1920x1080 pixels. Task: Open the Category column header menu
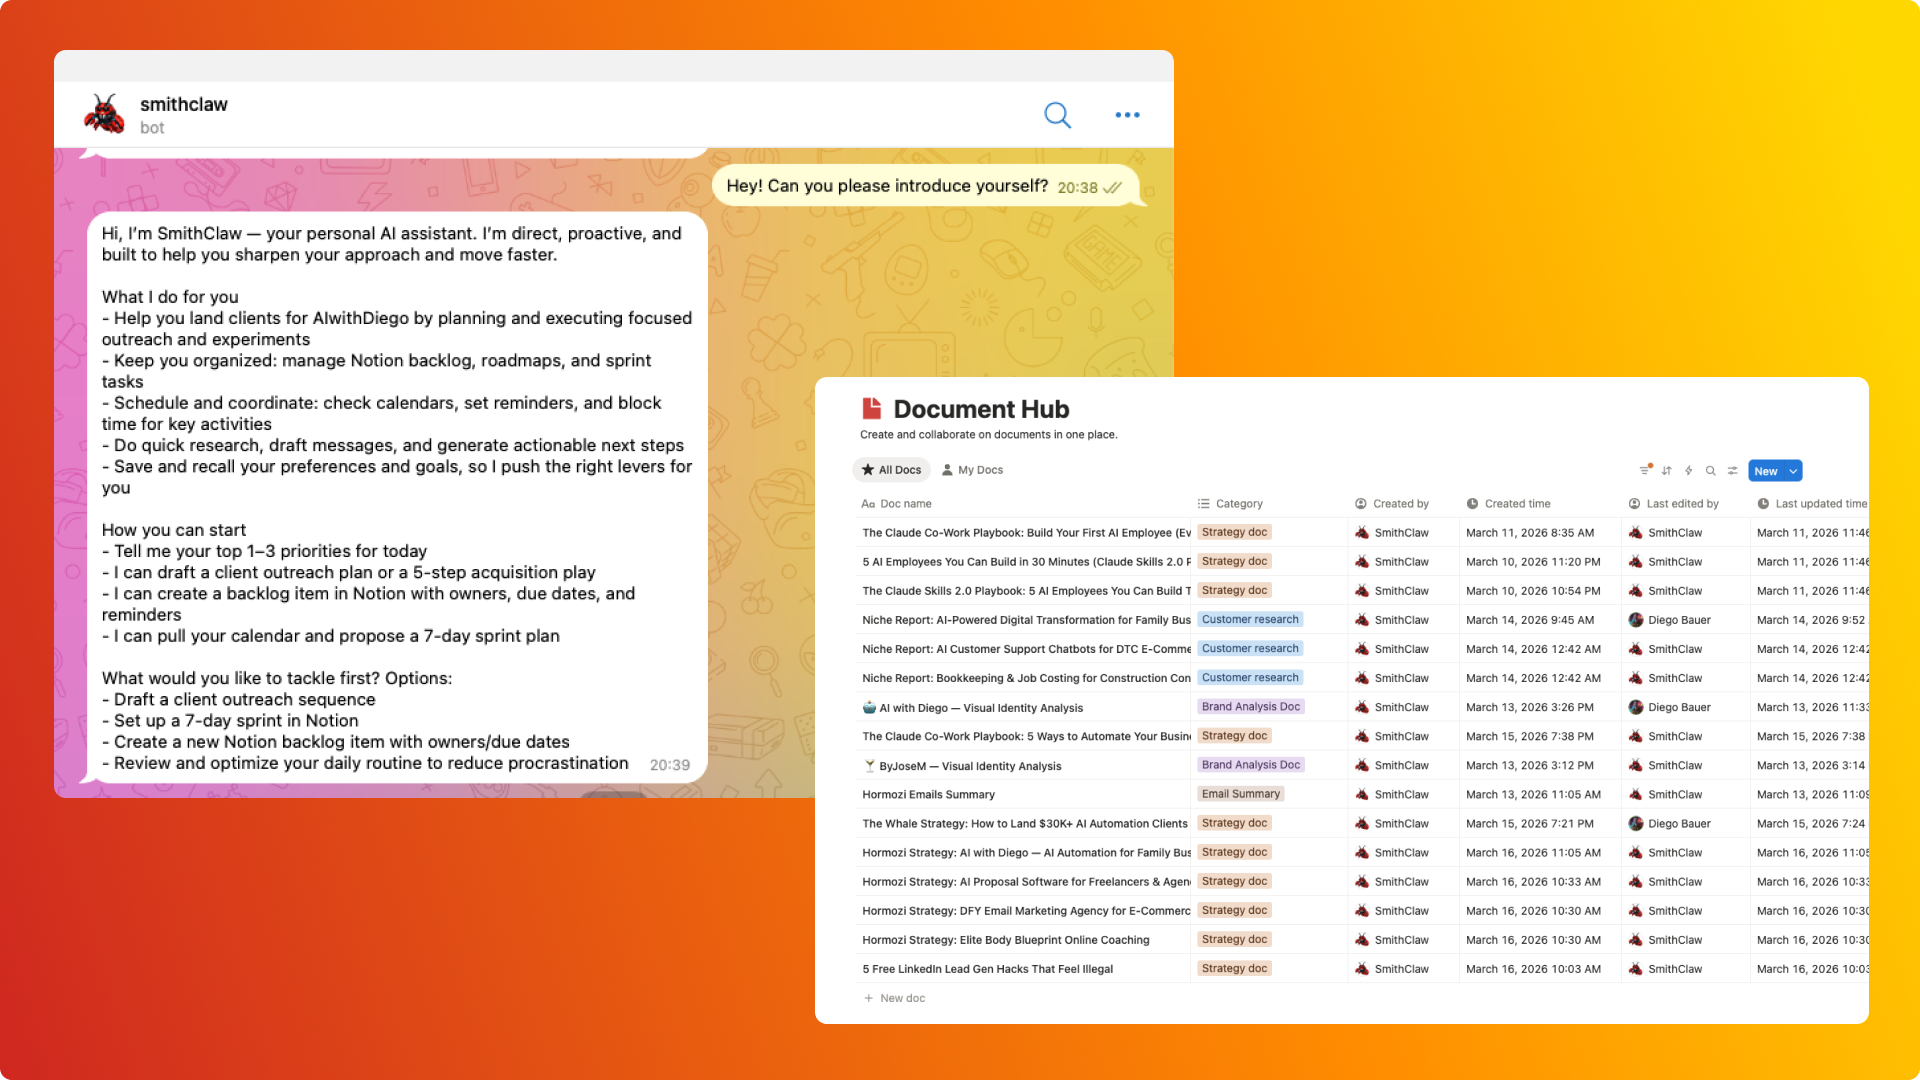[x=1238, y=504]
